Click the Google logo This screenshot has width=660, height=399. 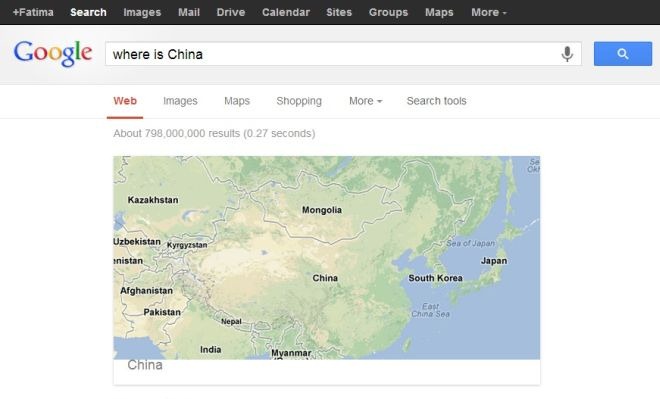53,53
